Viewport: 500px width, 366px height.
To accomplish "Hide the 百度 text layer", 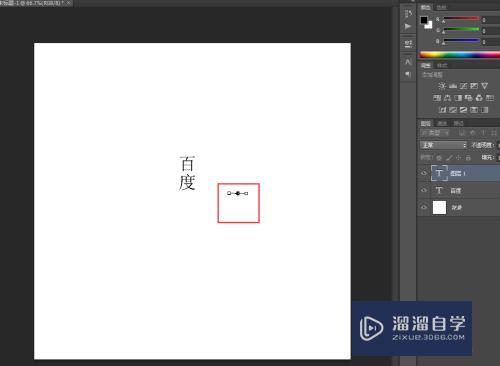I will pyautogui.click(x=424, y=190).
